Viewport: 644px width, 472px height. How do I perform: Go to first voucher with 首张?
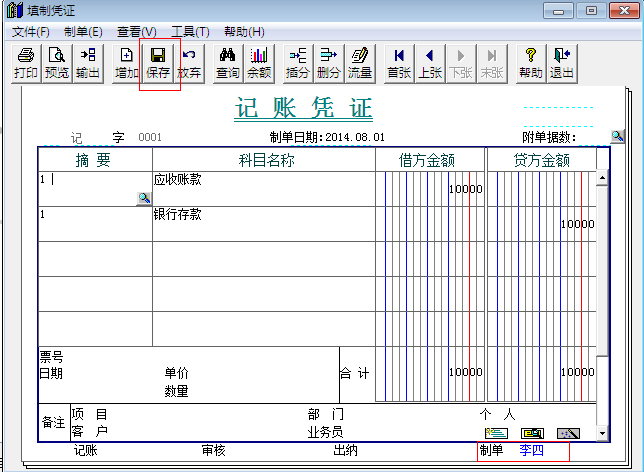coord(399,63)
